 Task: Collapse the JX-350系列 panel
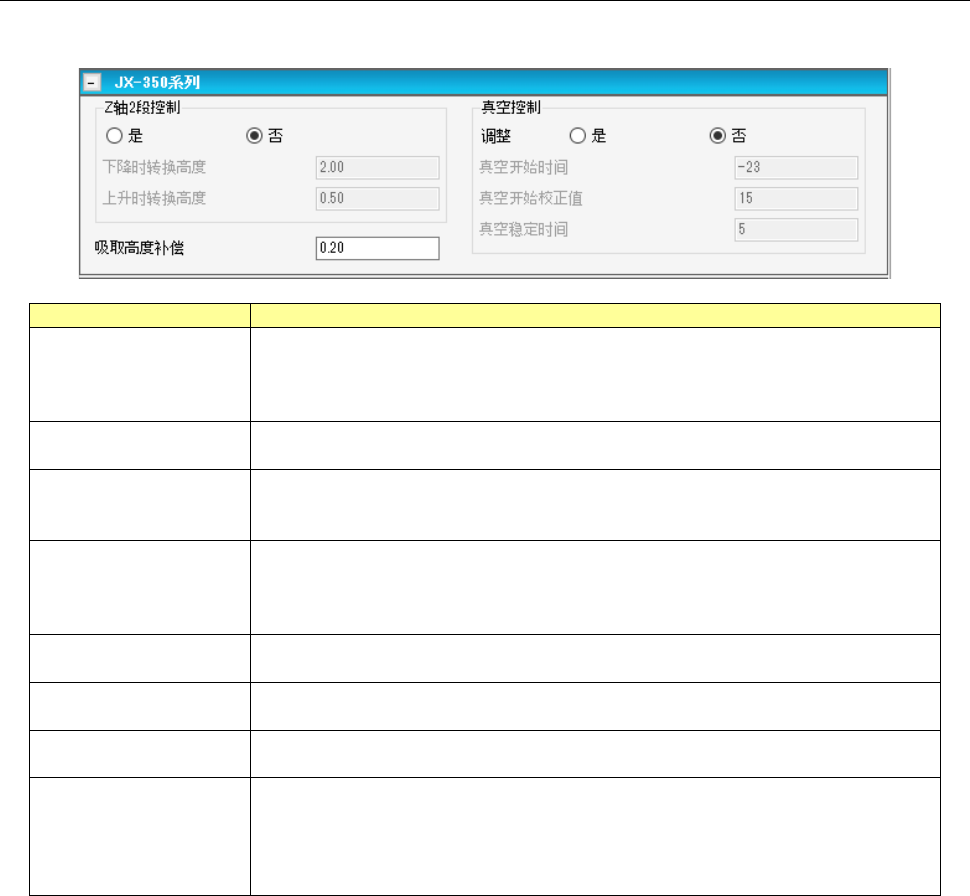click(x=92, y=82)
